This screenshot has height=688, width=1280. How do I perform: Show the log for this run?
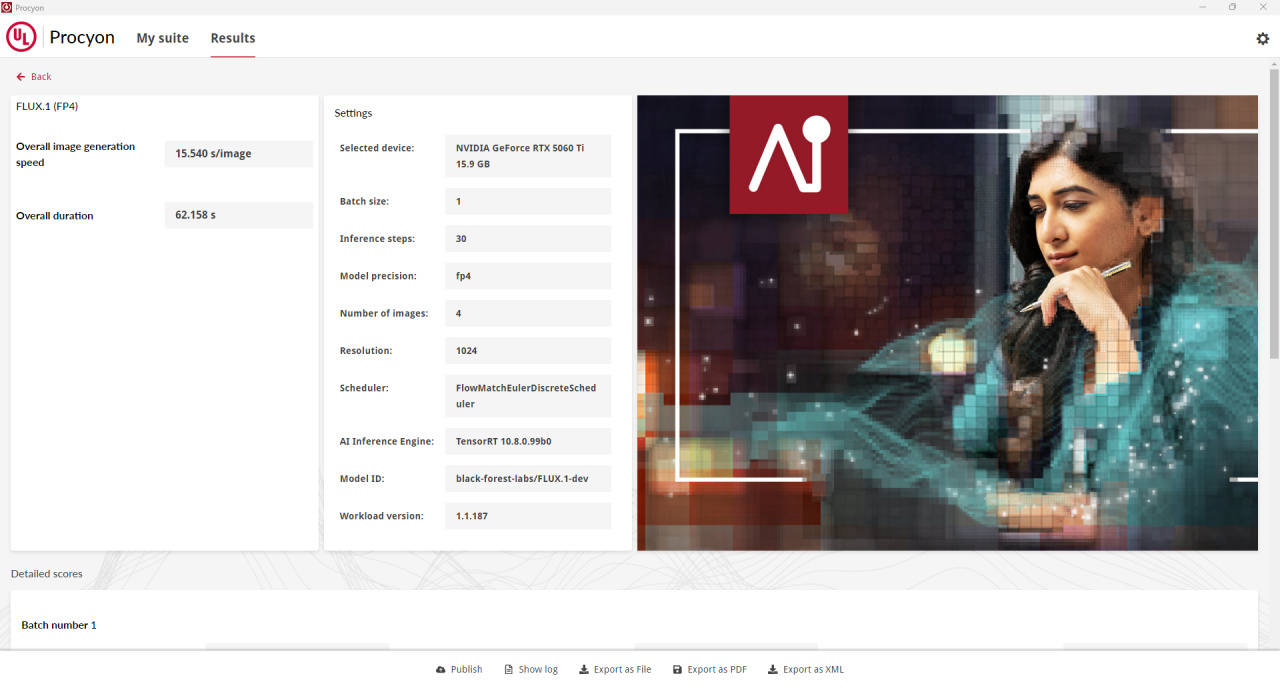pos(531,670)
